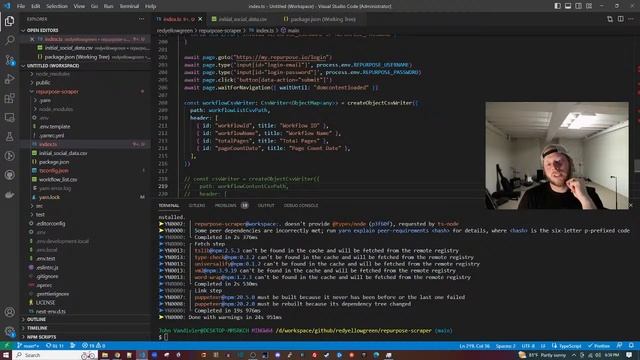Switch to the Debug Console panel tab
This screenshot has width=640, height=360.
point(301,205)
